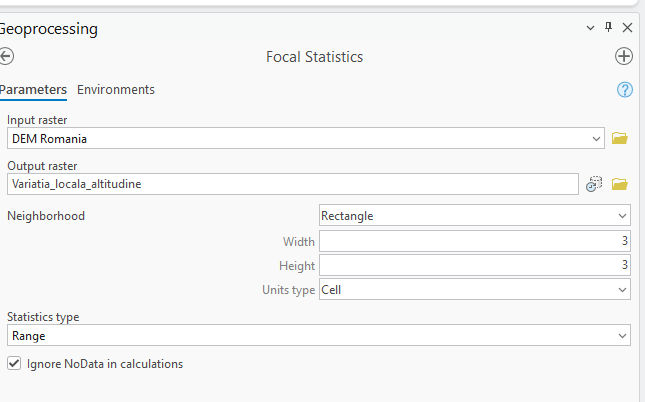
Task: Click the neighborhood Width field
Action: (x=474, y=241)
